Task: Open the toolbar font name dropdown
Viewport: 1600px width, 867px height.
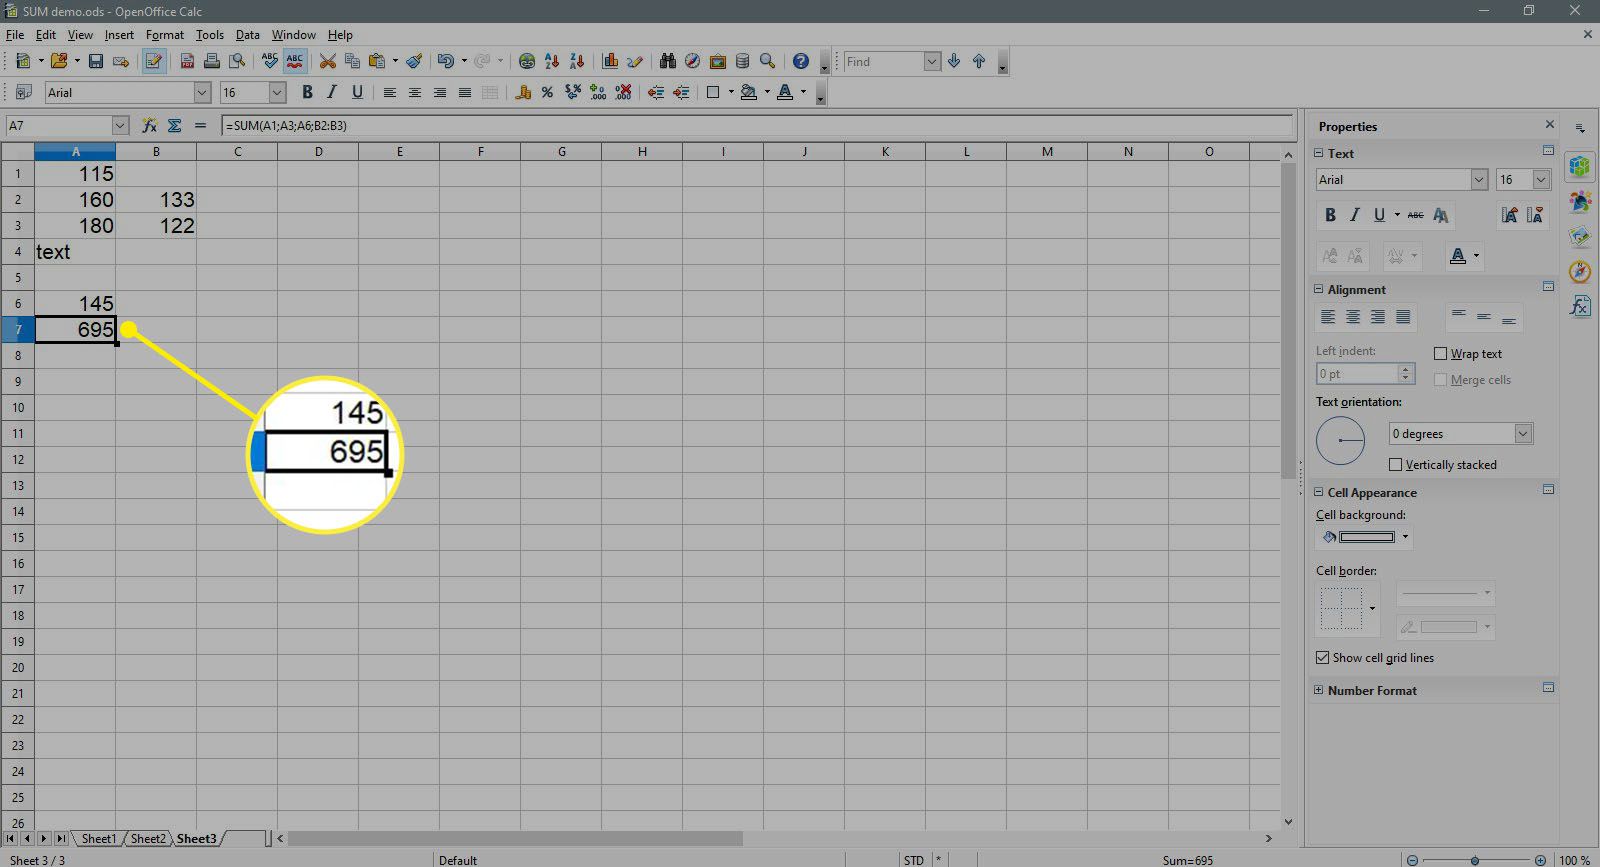Action: coord(202,92)
